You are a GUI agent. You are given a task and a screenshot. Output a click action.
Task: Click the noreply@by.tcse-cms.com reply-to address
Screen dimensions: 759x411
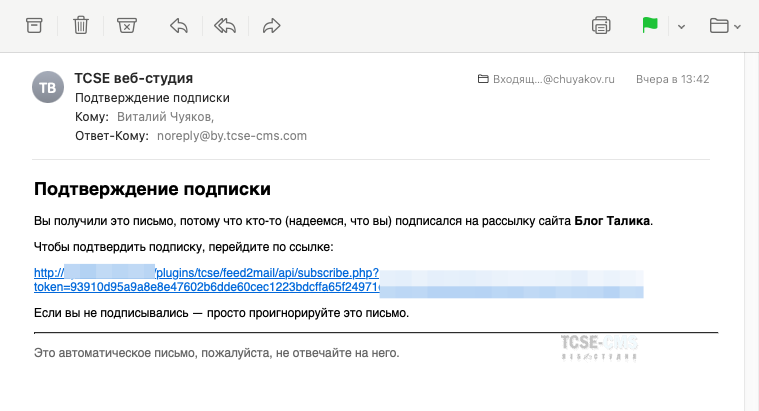pyautogui.click(x=231, y=135)
